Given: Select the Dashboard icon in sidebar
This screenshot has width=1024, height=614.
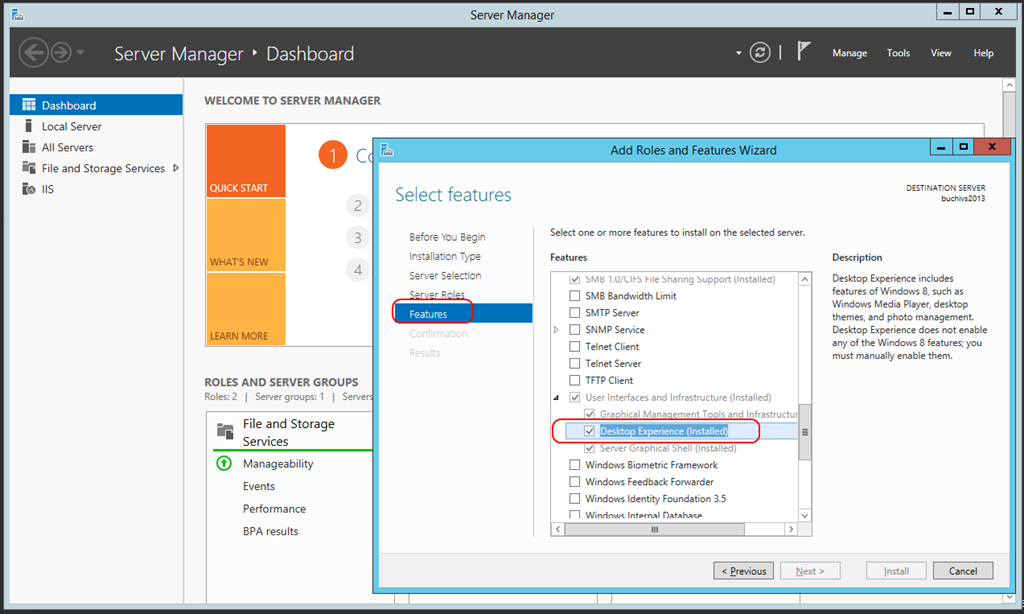Looking at the screenshot, I should (29, 105).
